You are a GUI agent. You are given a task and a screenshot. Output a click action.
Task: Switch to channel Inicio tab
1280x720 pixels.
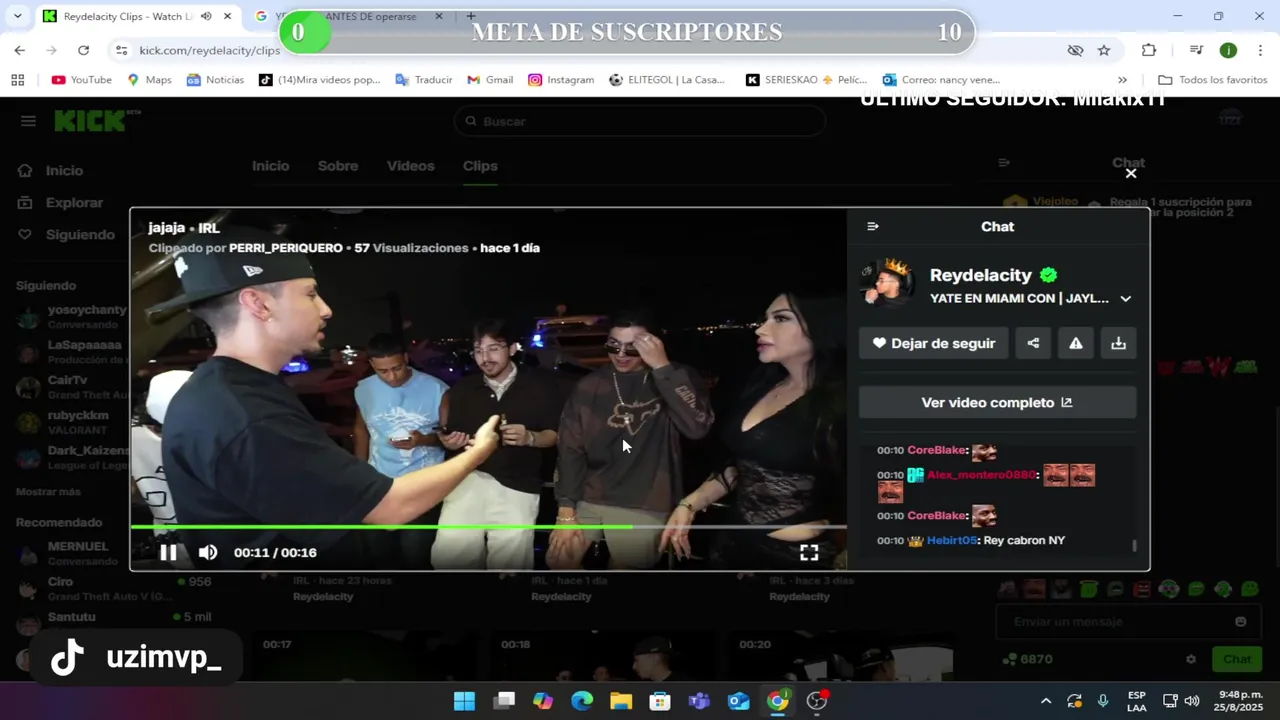click(270, 166)
